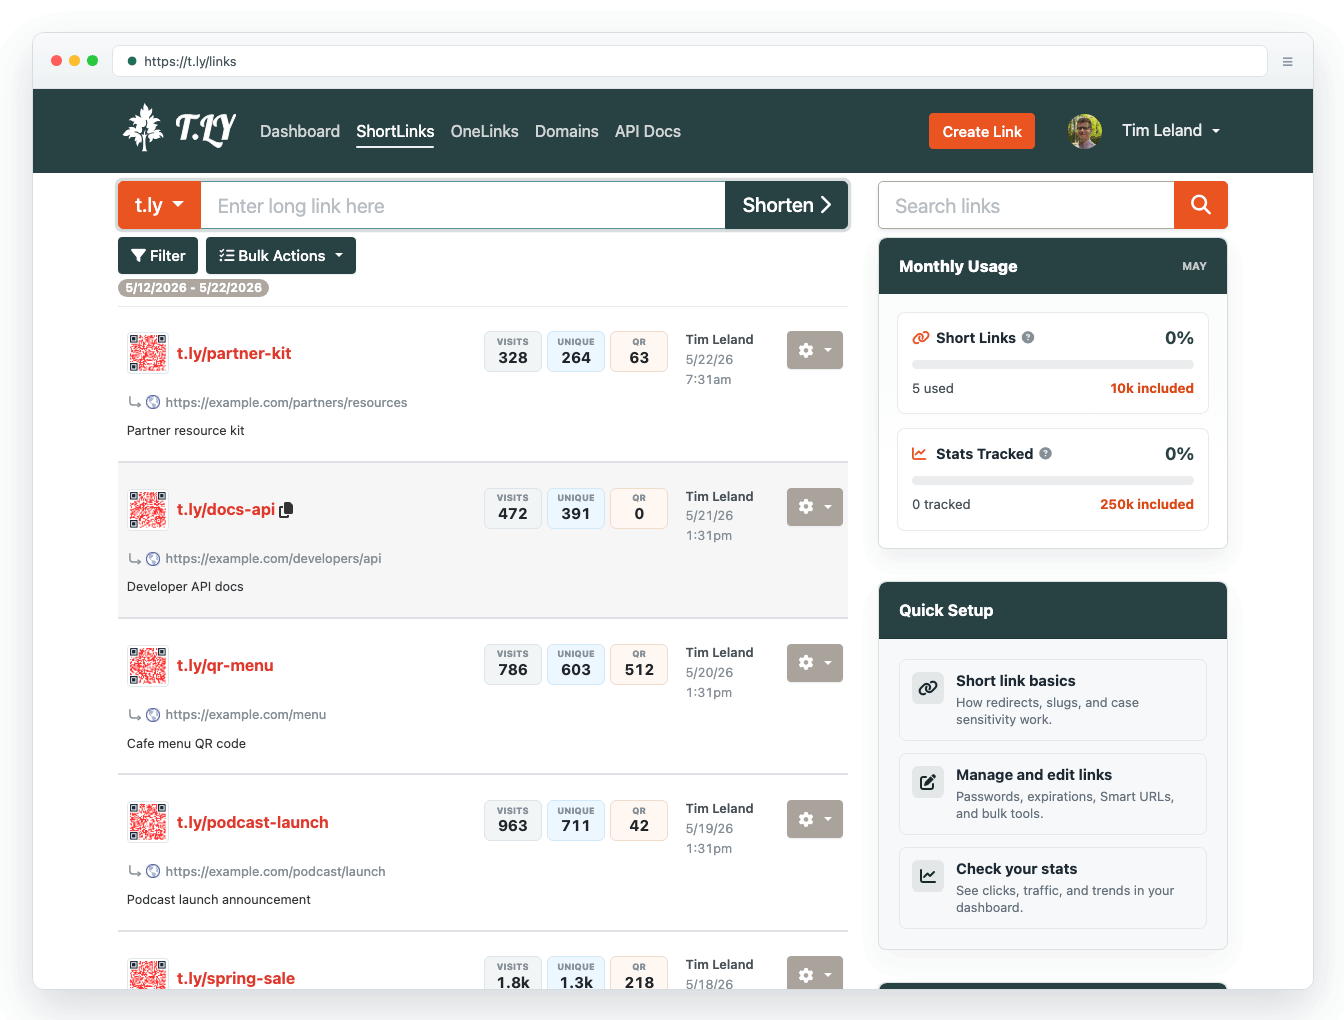1344x1020 pixels.
Task: Click Tim Leland's profile avatar
Action: click(x=1085, y=131)
